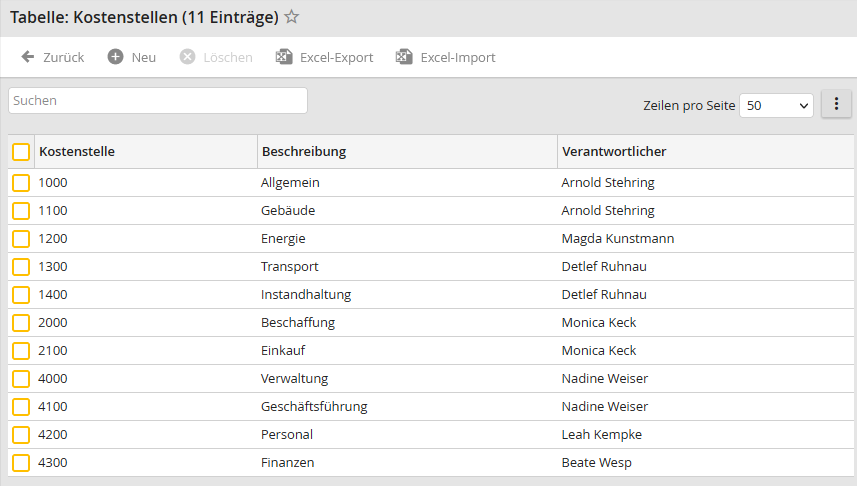Click the back arrow icon

coord(28,57)
